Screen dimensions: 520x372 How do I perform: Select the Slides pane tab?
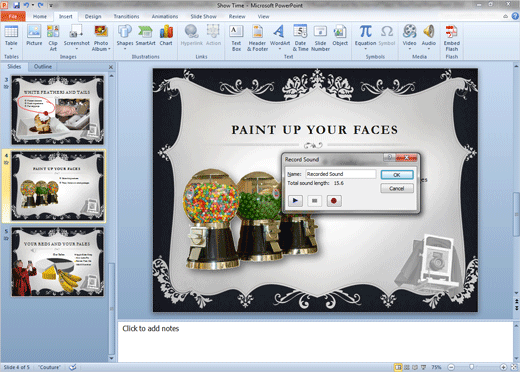coord(14,67)
